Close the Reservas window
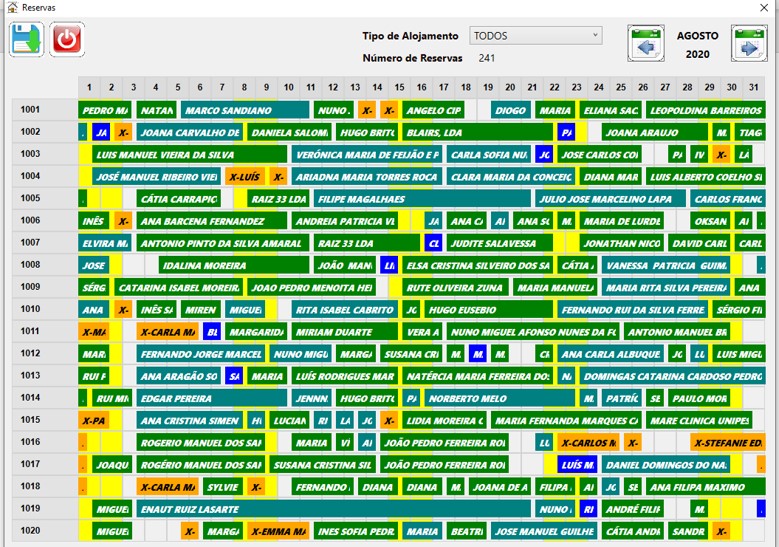779x547 pixels. tap(764, 7)
